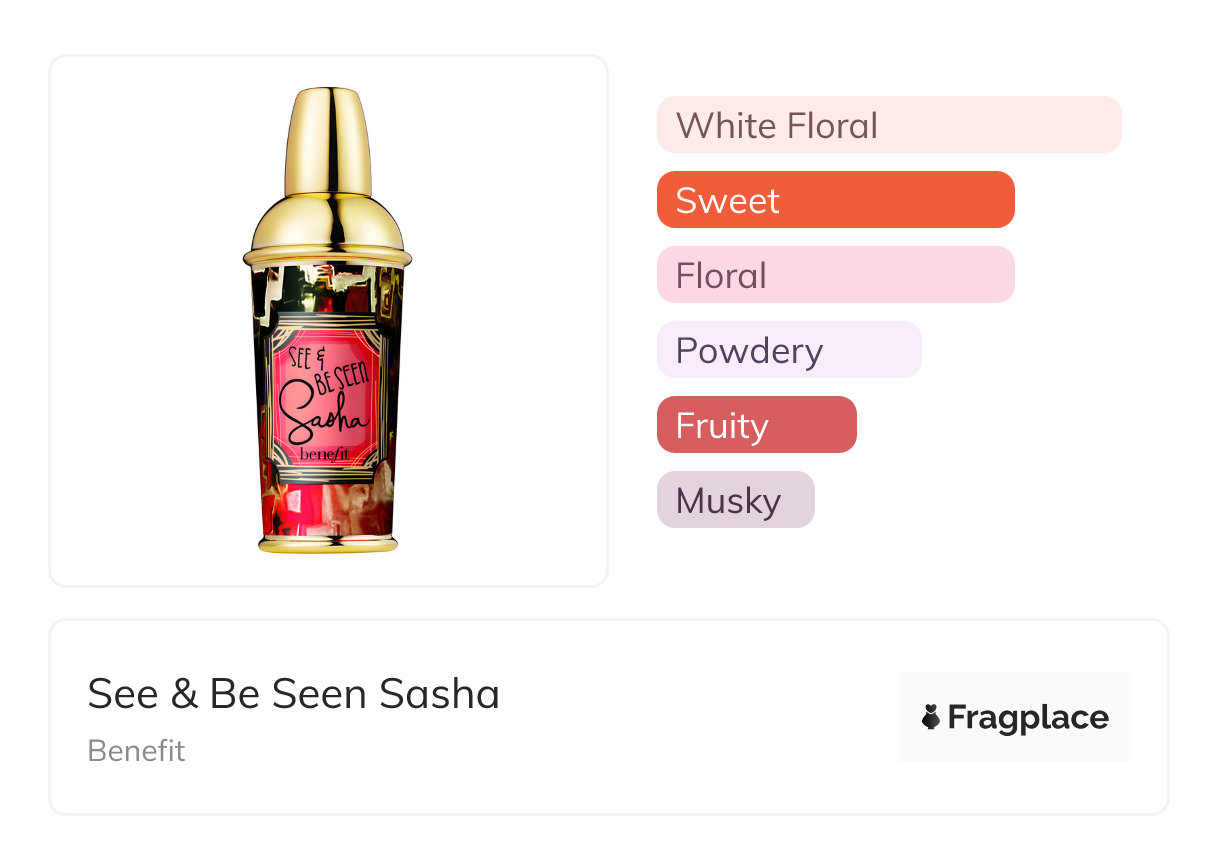Open the See & Be Seen Sasha title

[x=293, y=694]
